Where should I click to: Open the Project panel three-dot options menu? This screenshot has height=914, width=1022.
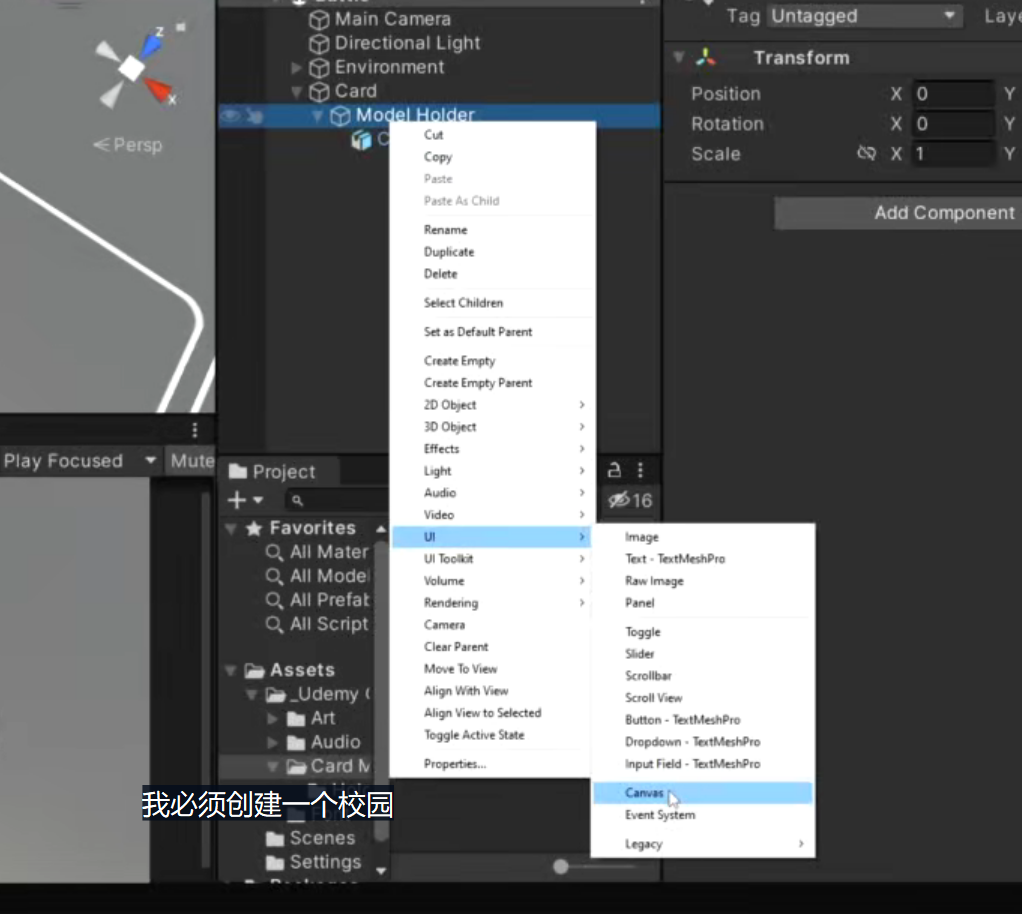641,470
